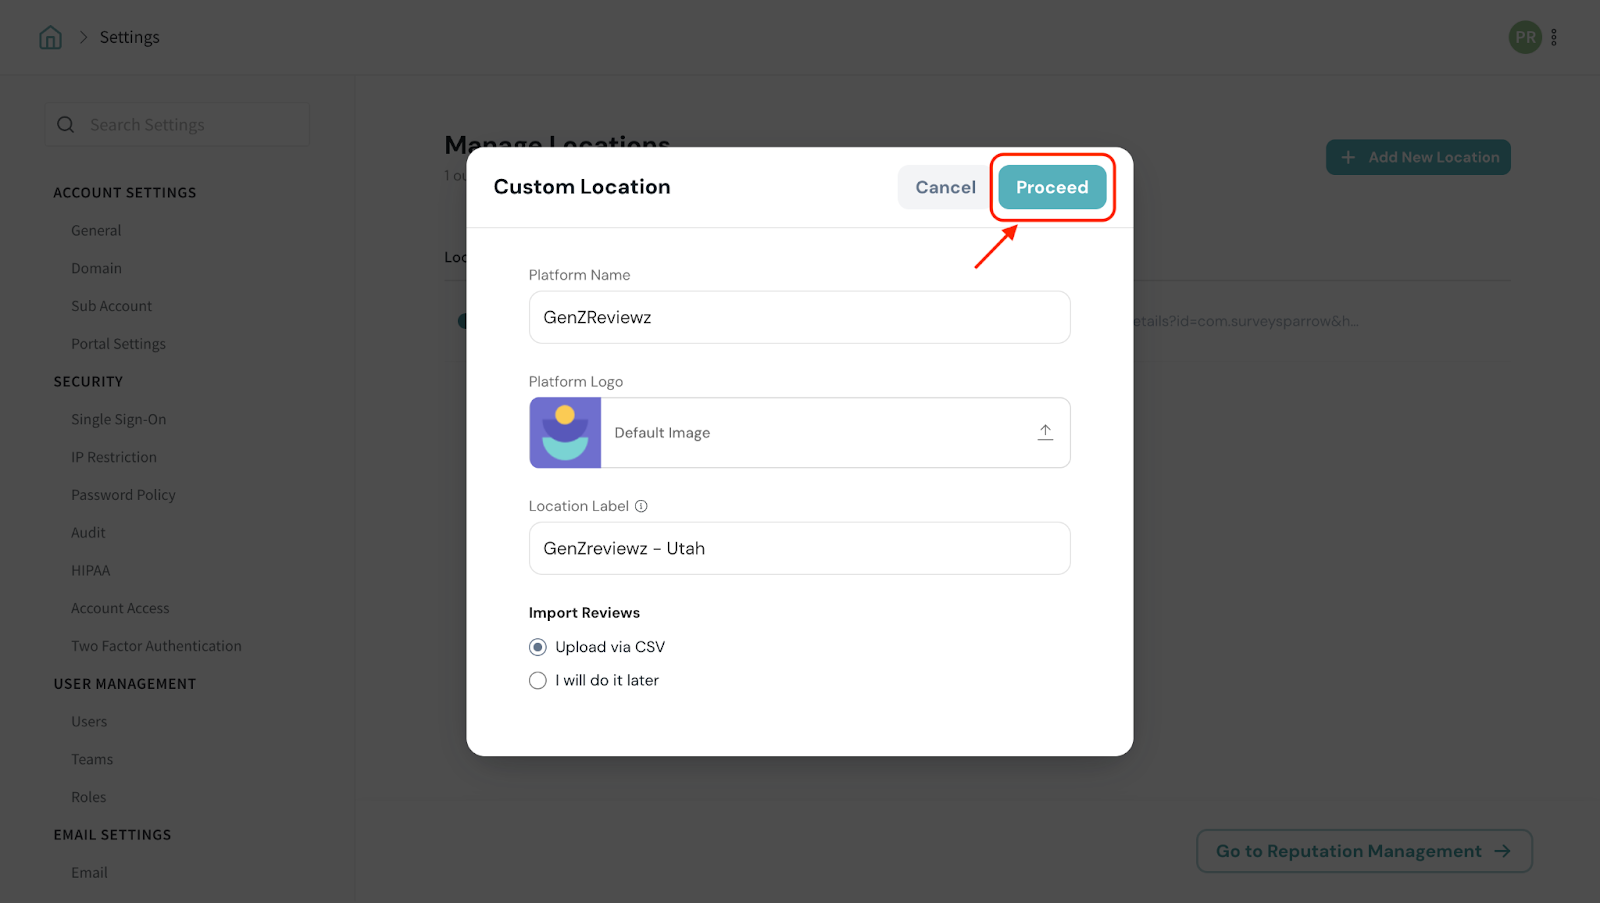Click the home icon in breadcrumb
This screenshot has height=903, width=1600.
(x=50, y=38)
